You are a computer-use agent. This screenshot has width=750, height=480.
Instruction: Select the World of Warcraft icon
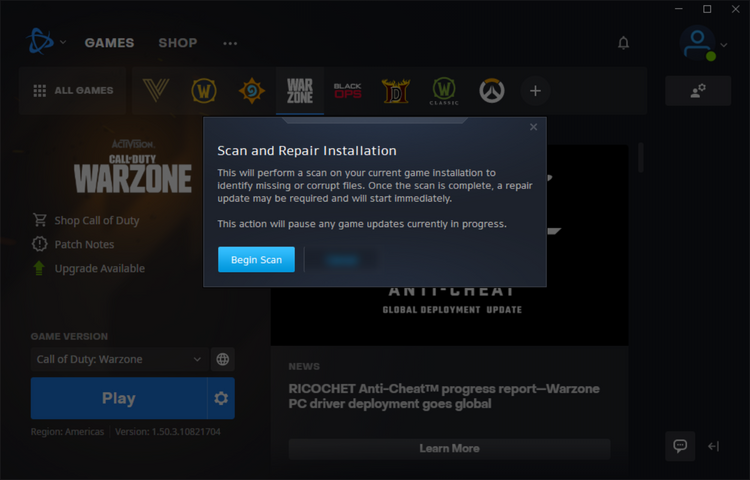click(204, 90)
